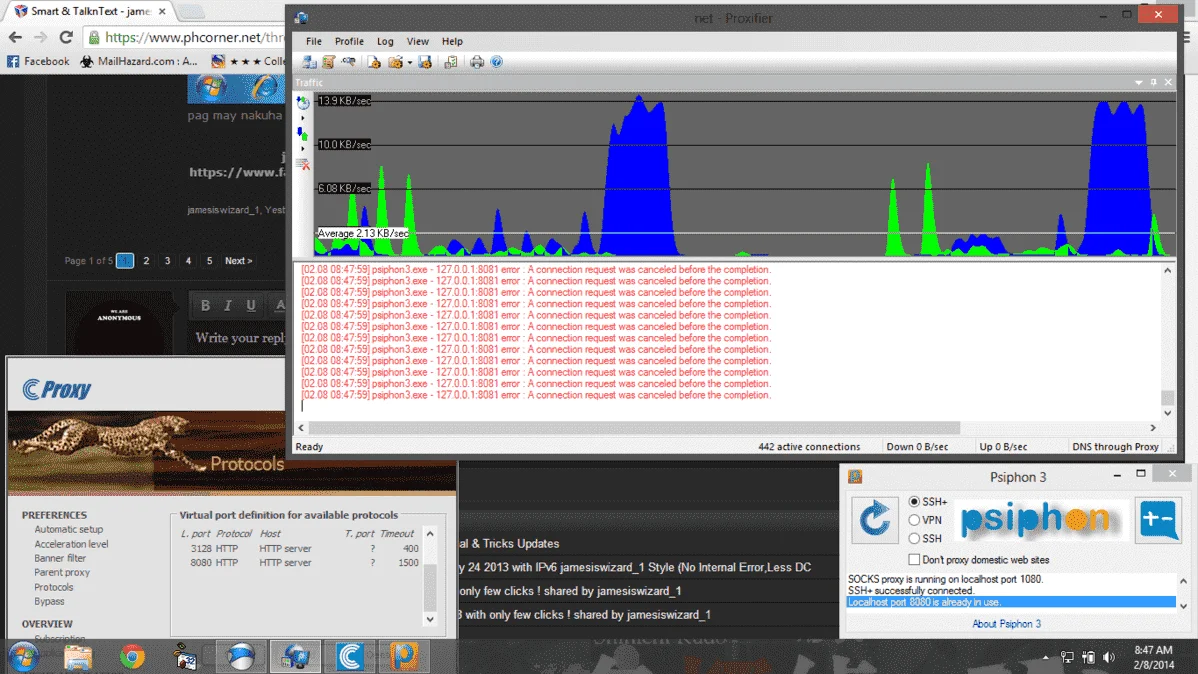
Task: Go back in Chrome browser
Action: click(15, 37)
